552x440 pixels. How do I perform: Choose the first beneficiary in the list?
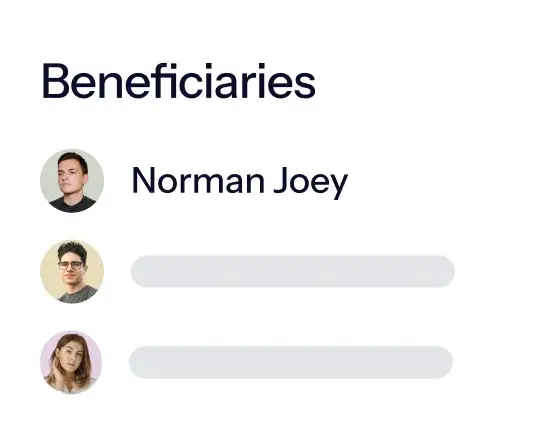pos(194,181)
